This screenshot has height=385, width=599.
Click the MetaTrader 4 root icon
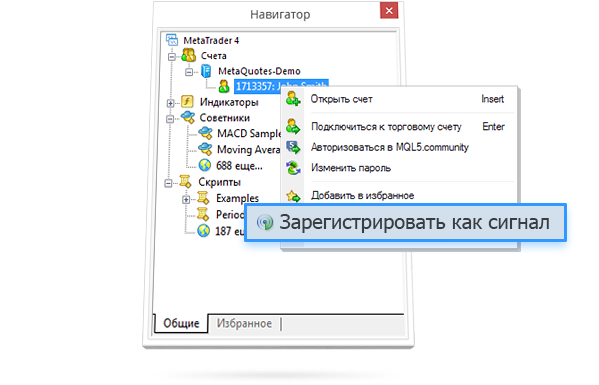pyautogui.click(x=172, y=40)
